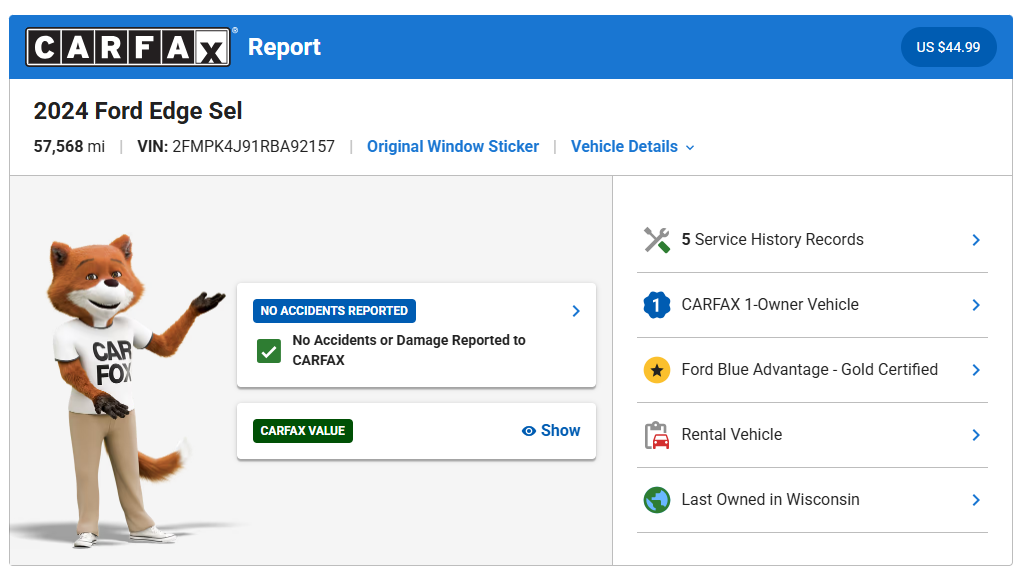Expand the No Accidents Reported card chevron
This screenshot has height=576, width=1022.
[576, 311]
